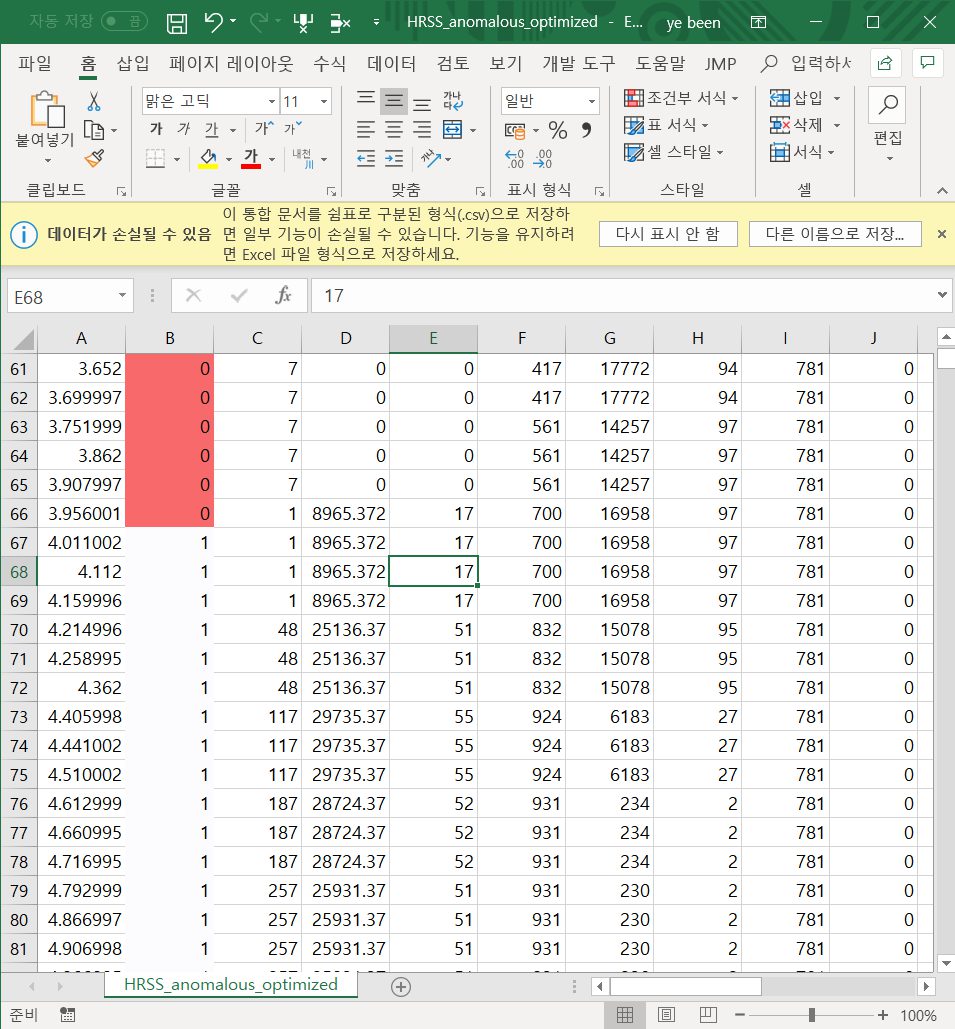This screenshot has height=1029, width=955.
Task: Add a new sheet
Action: (401, 986)
